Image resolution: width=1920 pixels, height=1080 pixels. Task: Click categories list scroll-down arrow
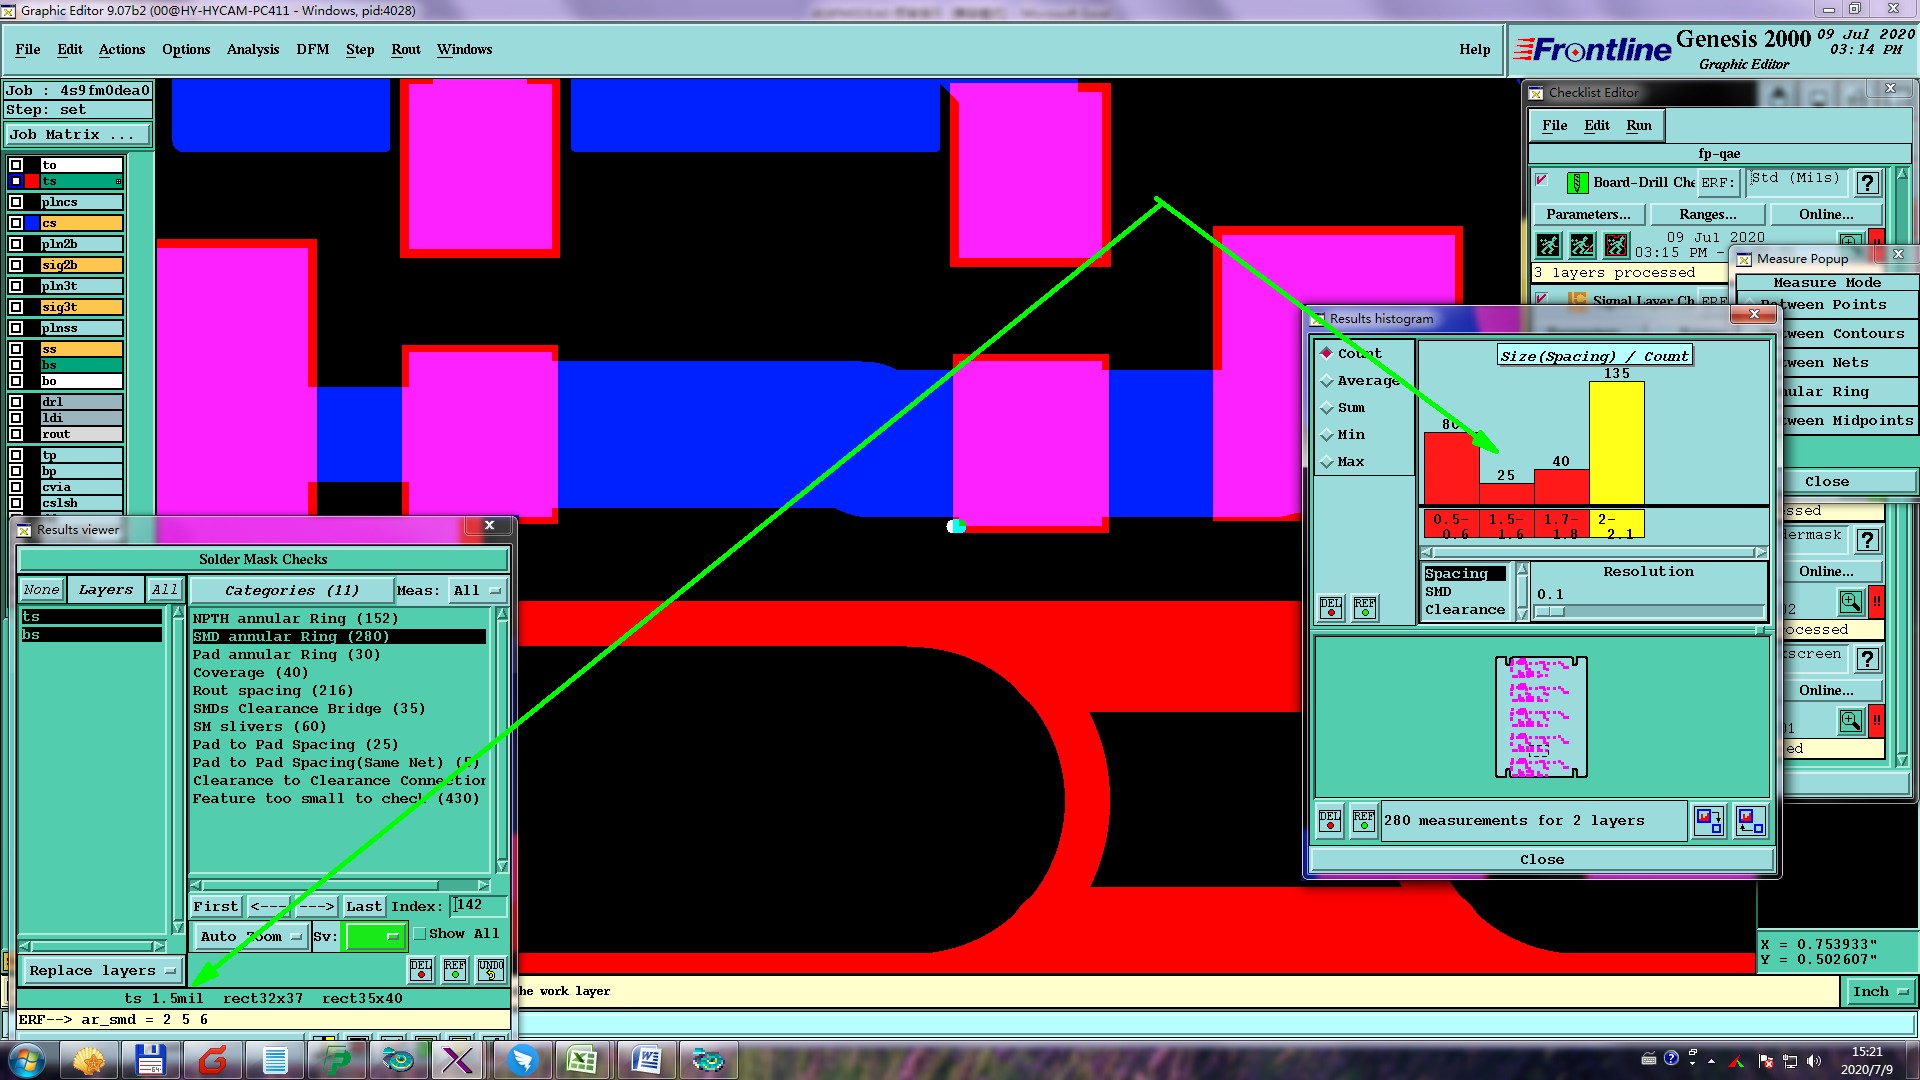pyautogui.click(x=502, y=866)
